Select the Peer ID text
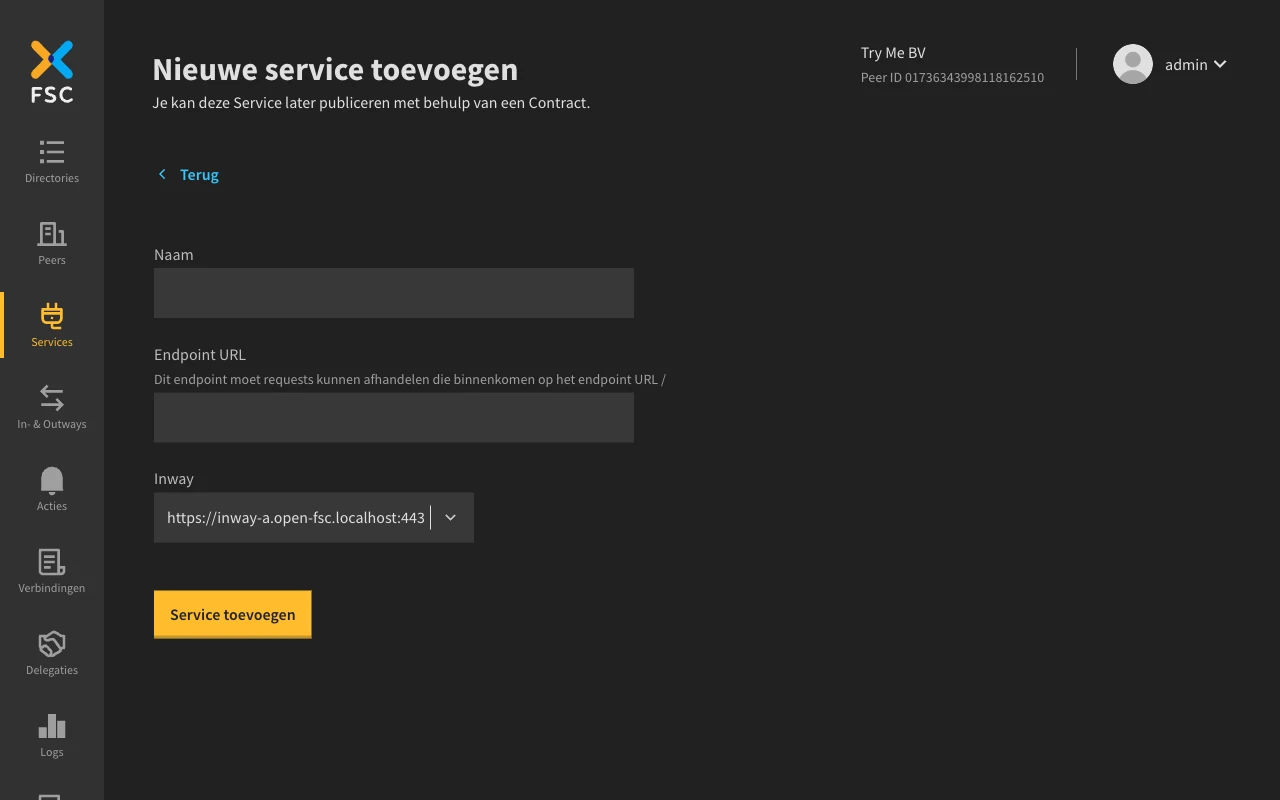Screen dimensions: 1280x800 click(x=952, y=77)
